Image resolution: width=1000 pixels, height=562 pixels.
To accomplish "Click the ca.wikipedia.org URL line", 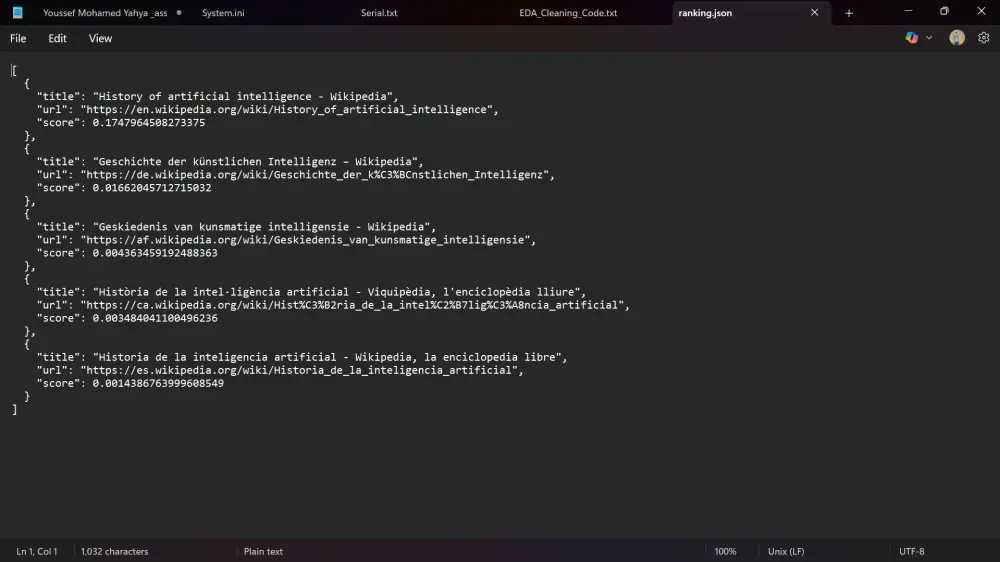I will (x=333, y=305).
